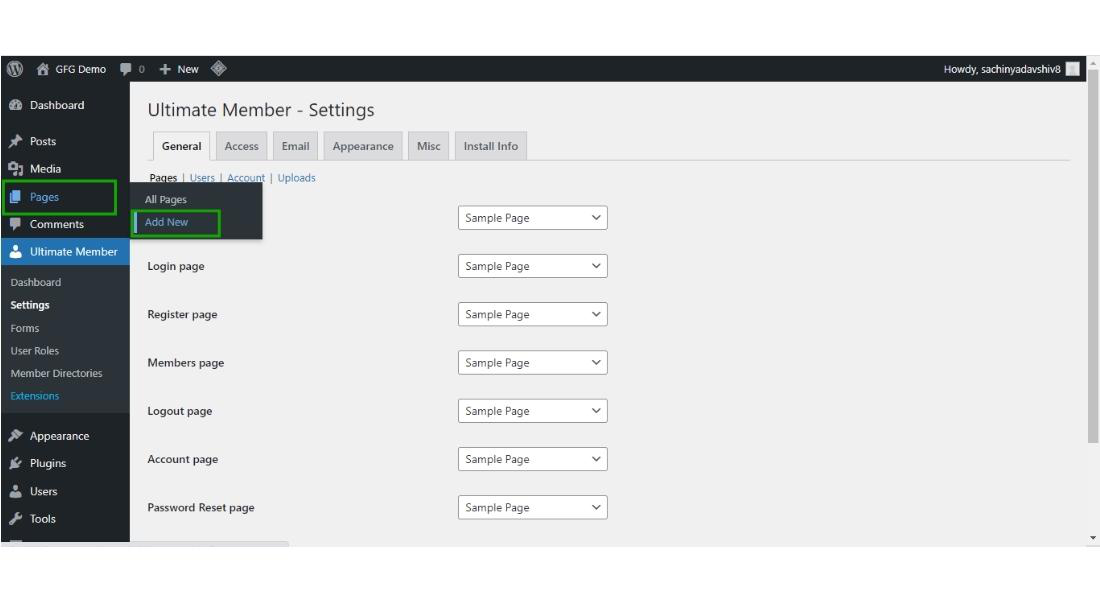This screenshot has width=1100, height=600.
Task: Switch to the General tab
Action: (x=181, y=146)
